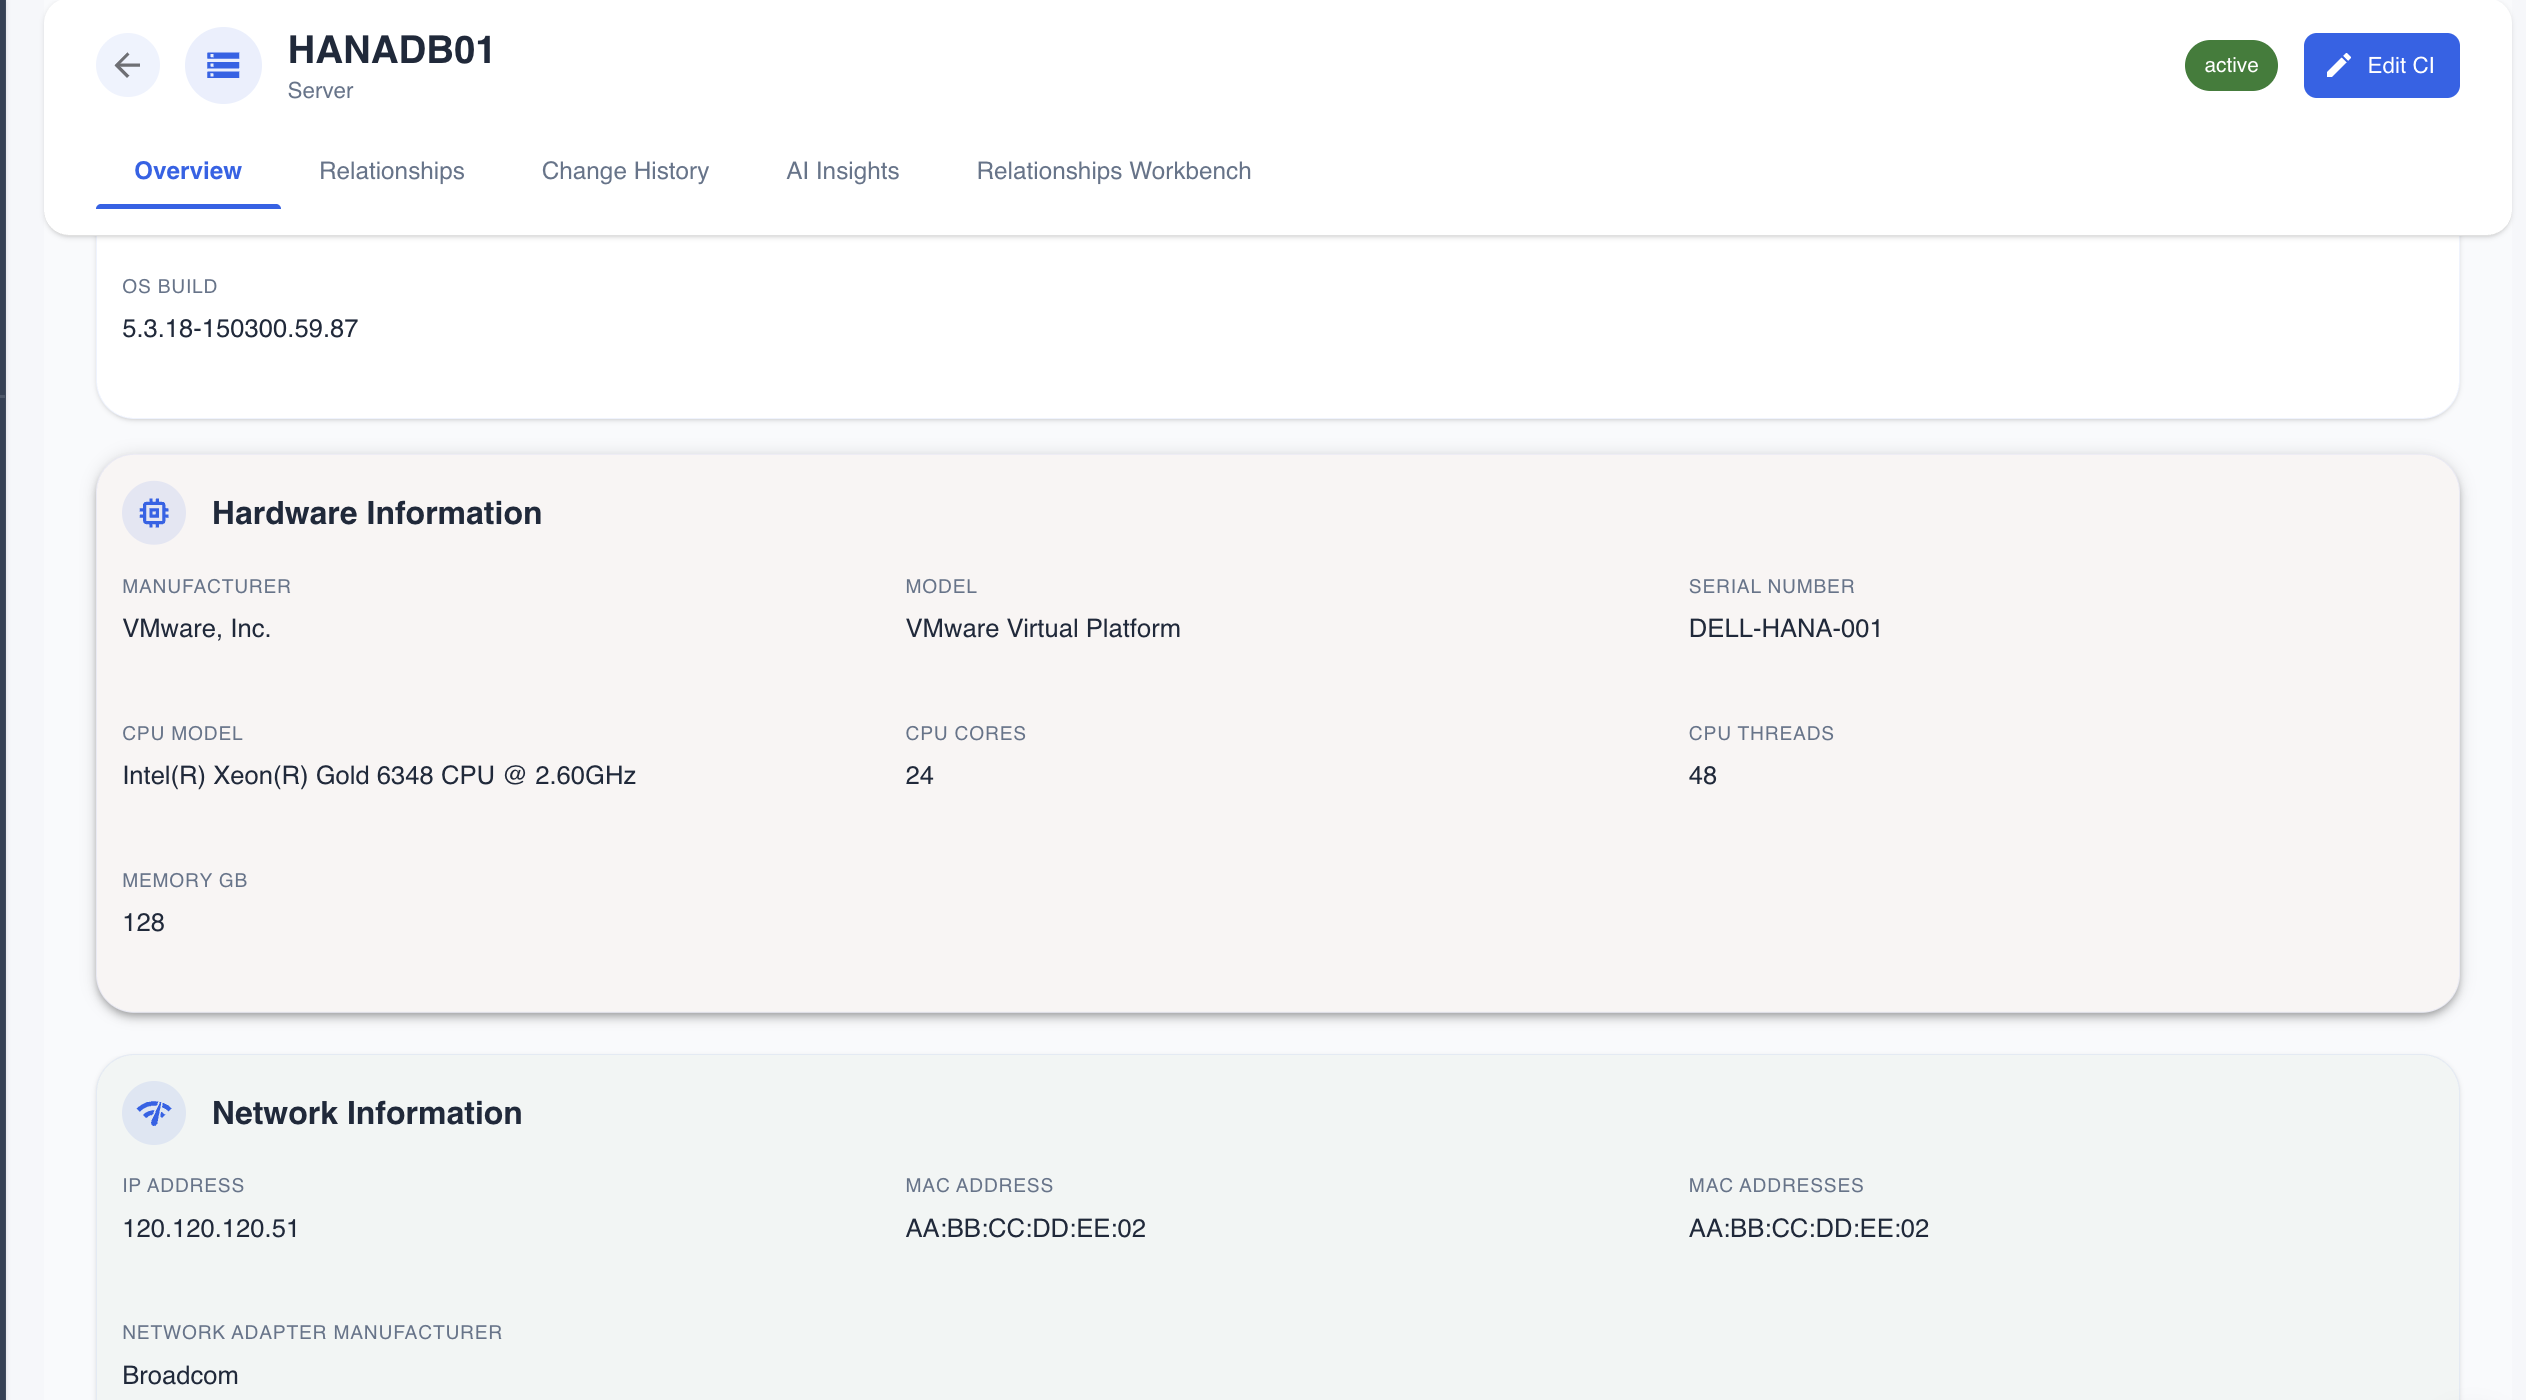Screen dimensions: 2526x1400
Task: Click the Hardware Information heading
Action: point(376,513)
